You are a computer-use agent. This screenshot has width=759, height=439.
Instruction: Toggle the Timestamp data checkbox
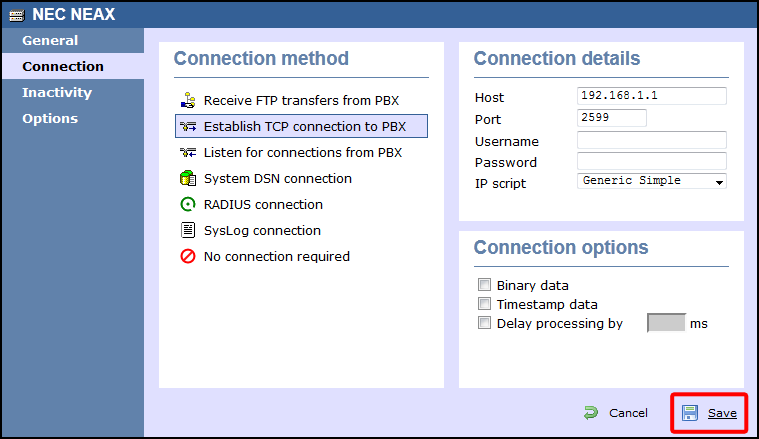pos(485,304)
